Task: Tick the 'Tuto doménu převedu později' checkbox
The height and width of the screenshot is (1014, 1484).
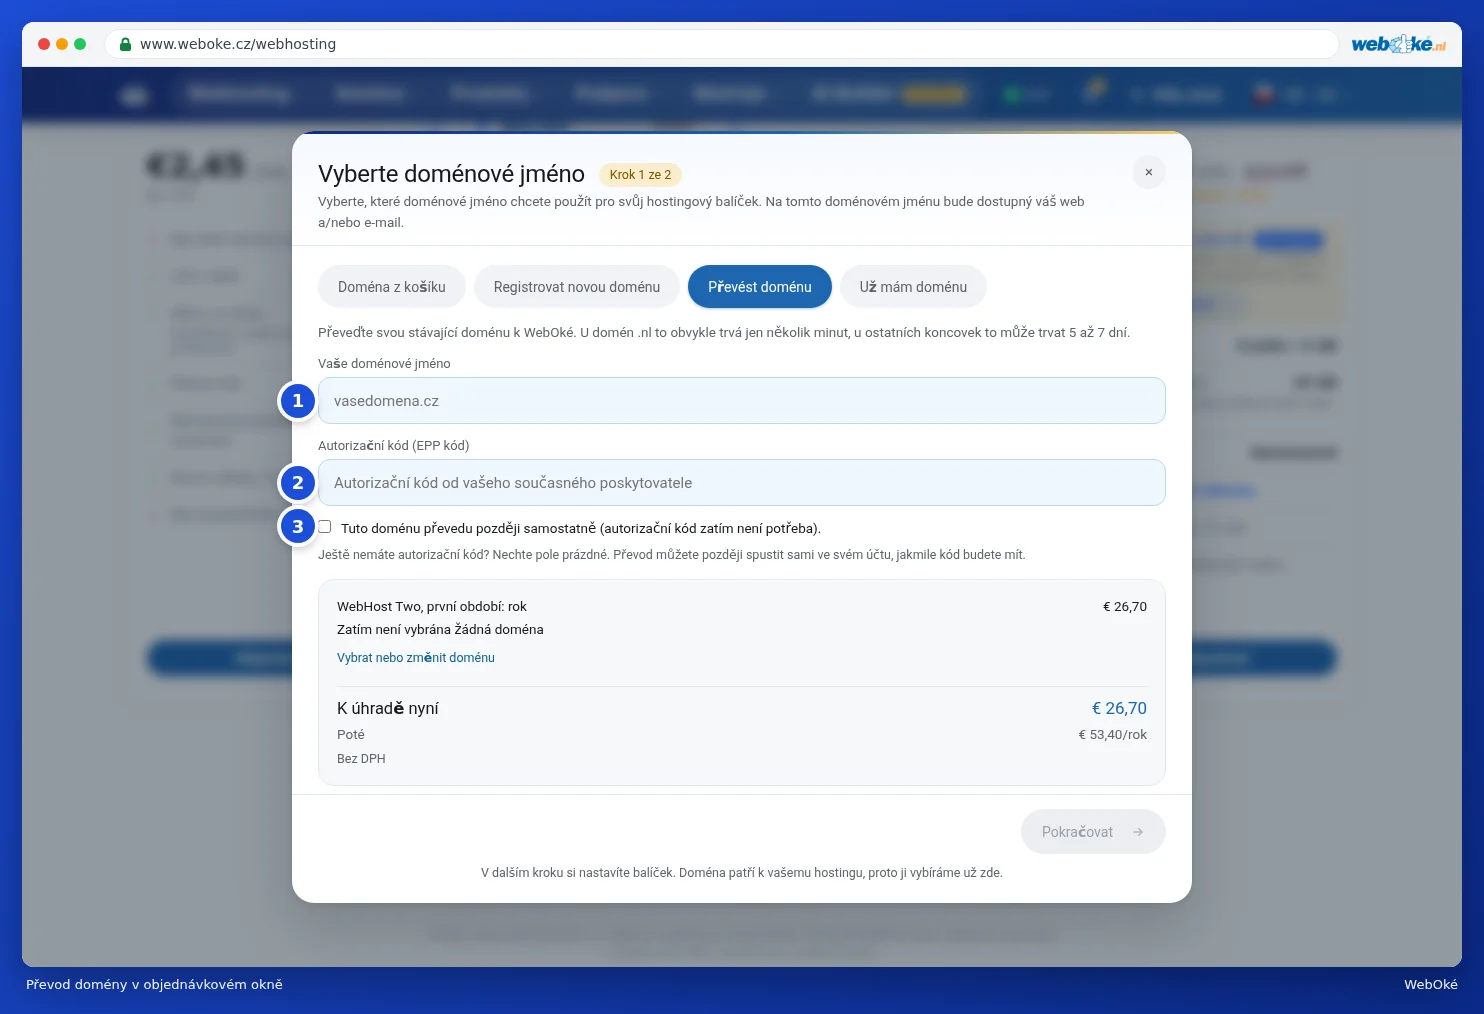Action: coord(325,527)
